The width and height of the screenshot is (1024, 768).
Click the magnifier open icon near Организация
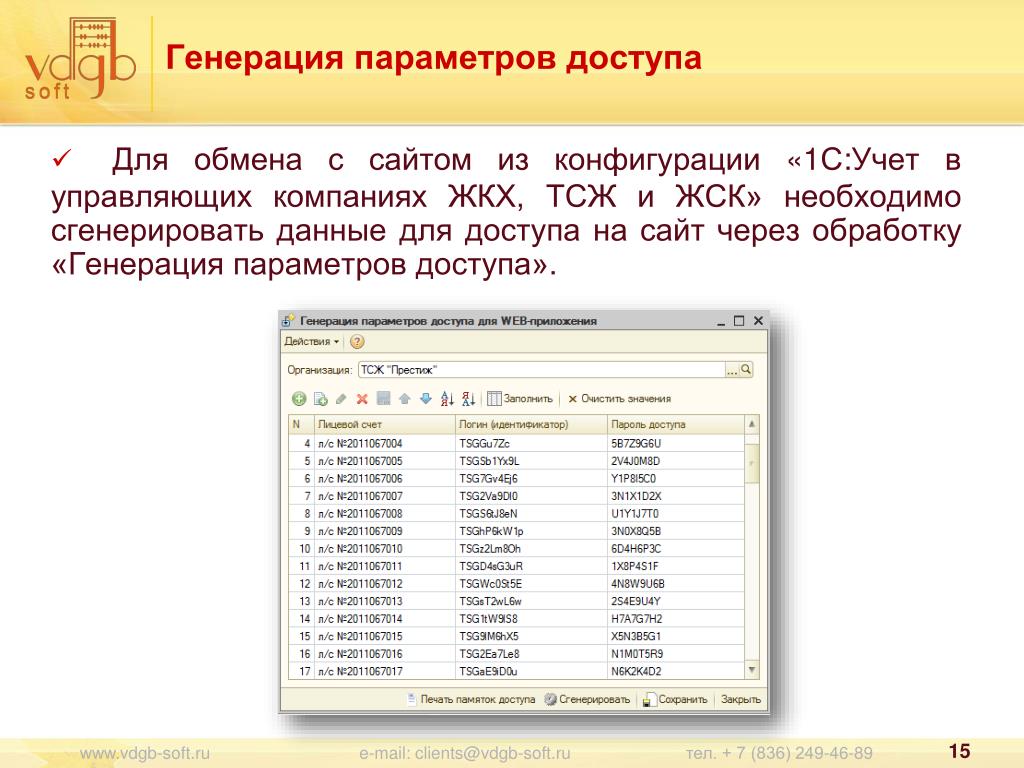pyautogui.click(x=746, y=370)
